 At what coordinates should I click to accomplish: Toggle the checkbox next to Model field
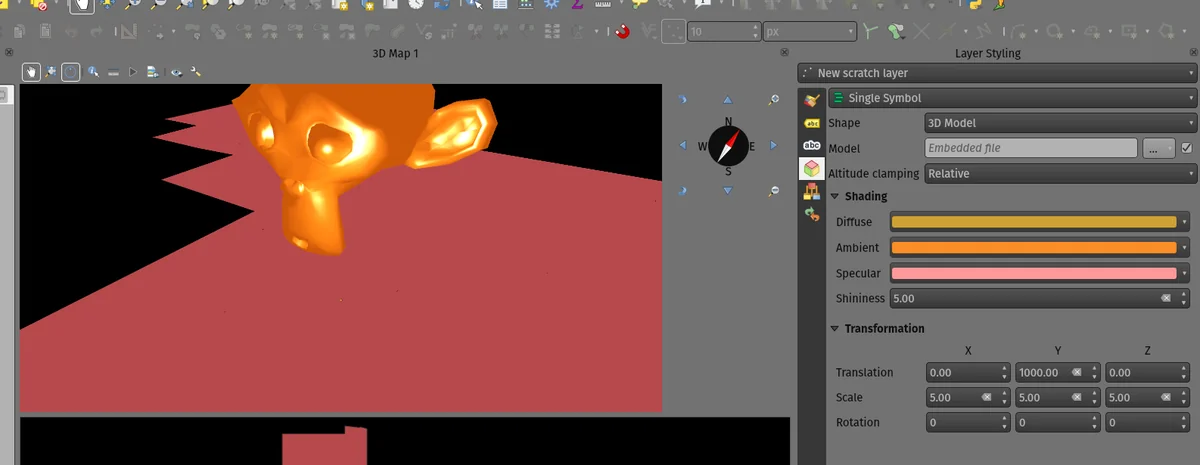click(1187, 148)
